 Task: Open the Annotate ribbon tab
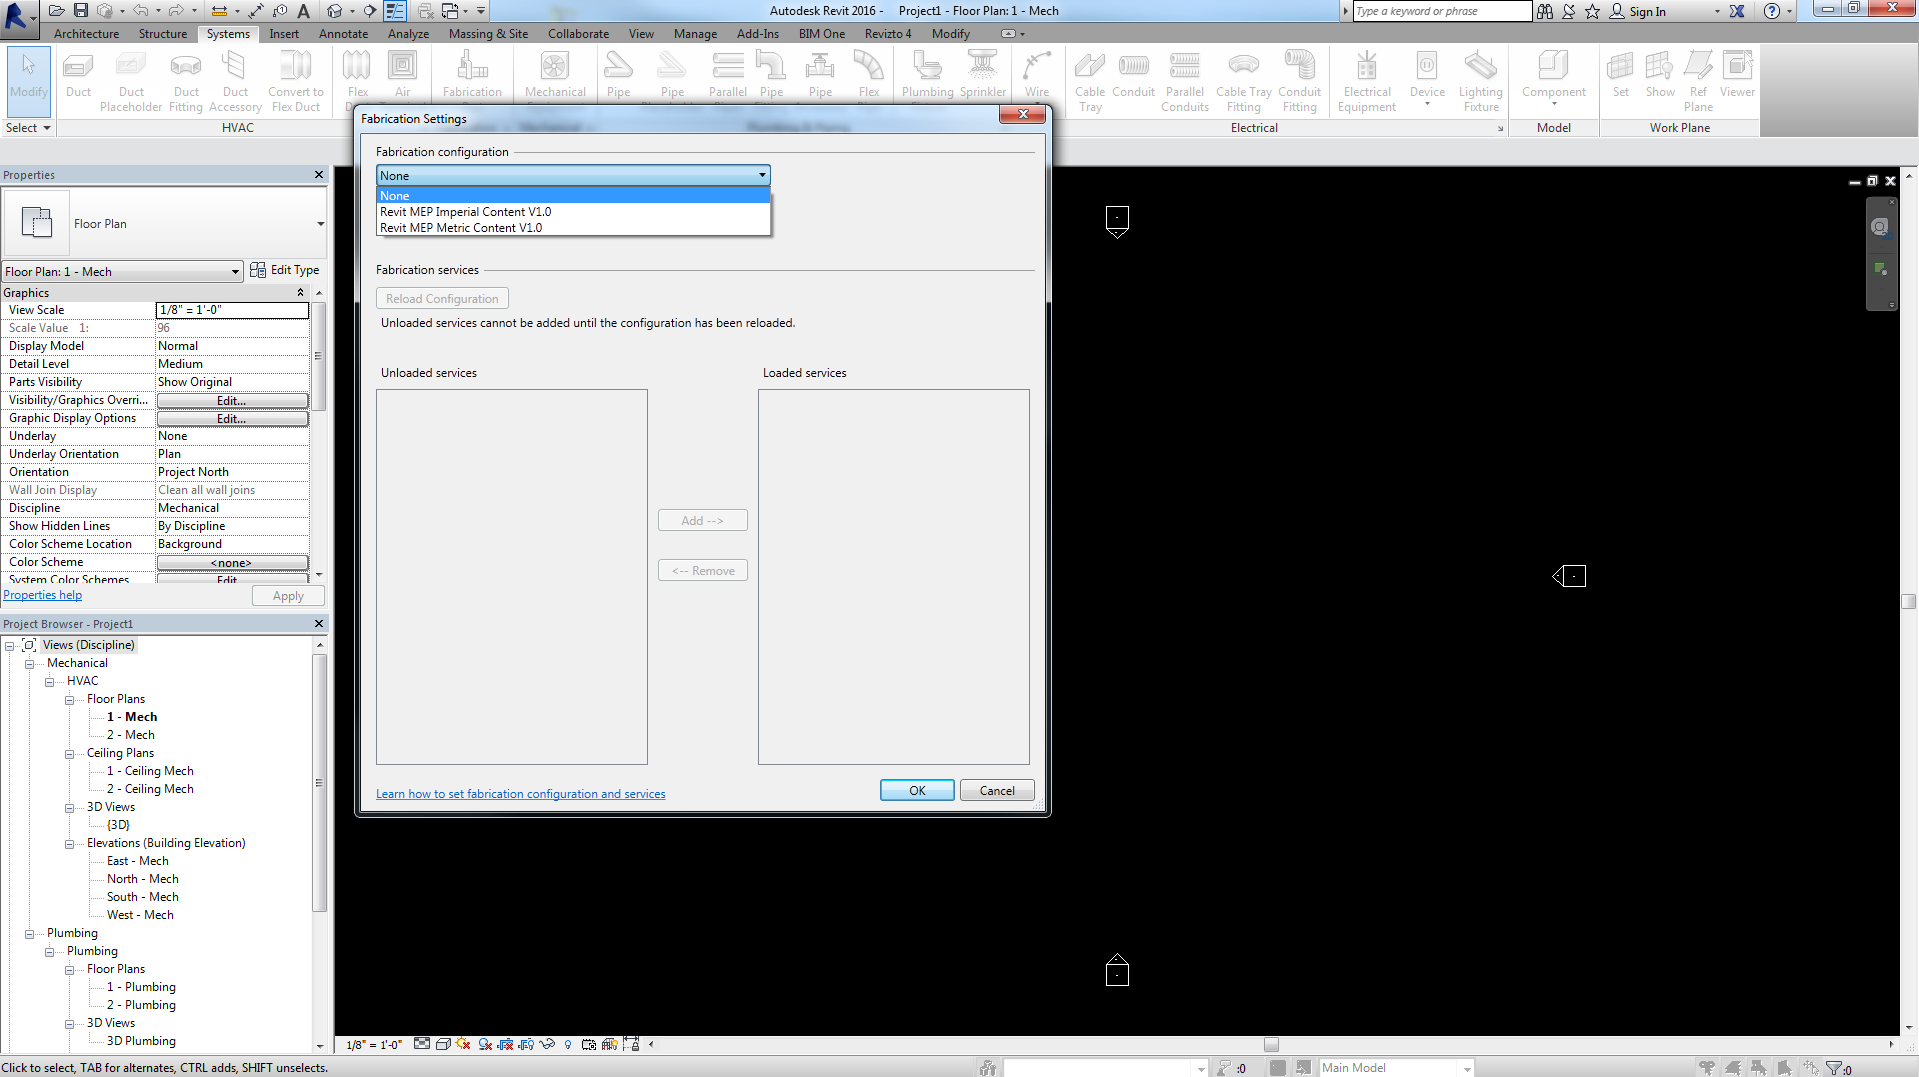(343, 33)
